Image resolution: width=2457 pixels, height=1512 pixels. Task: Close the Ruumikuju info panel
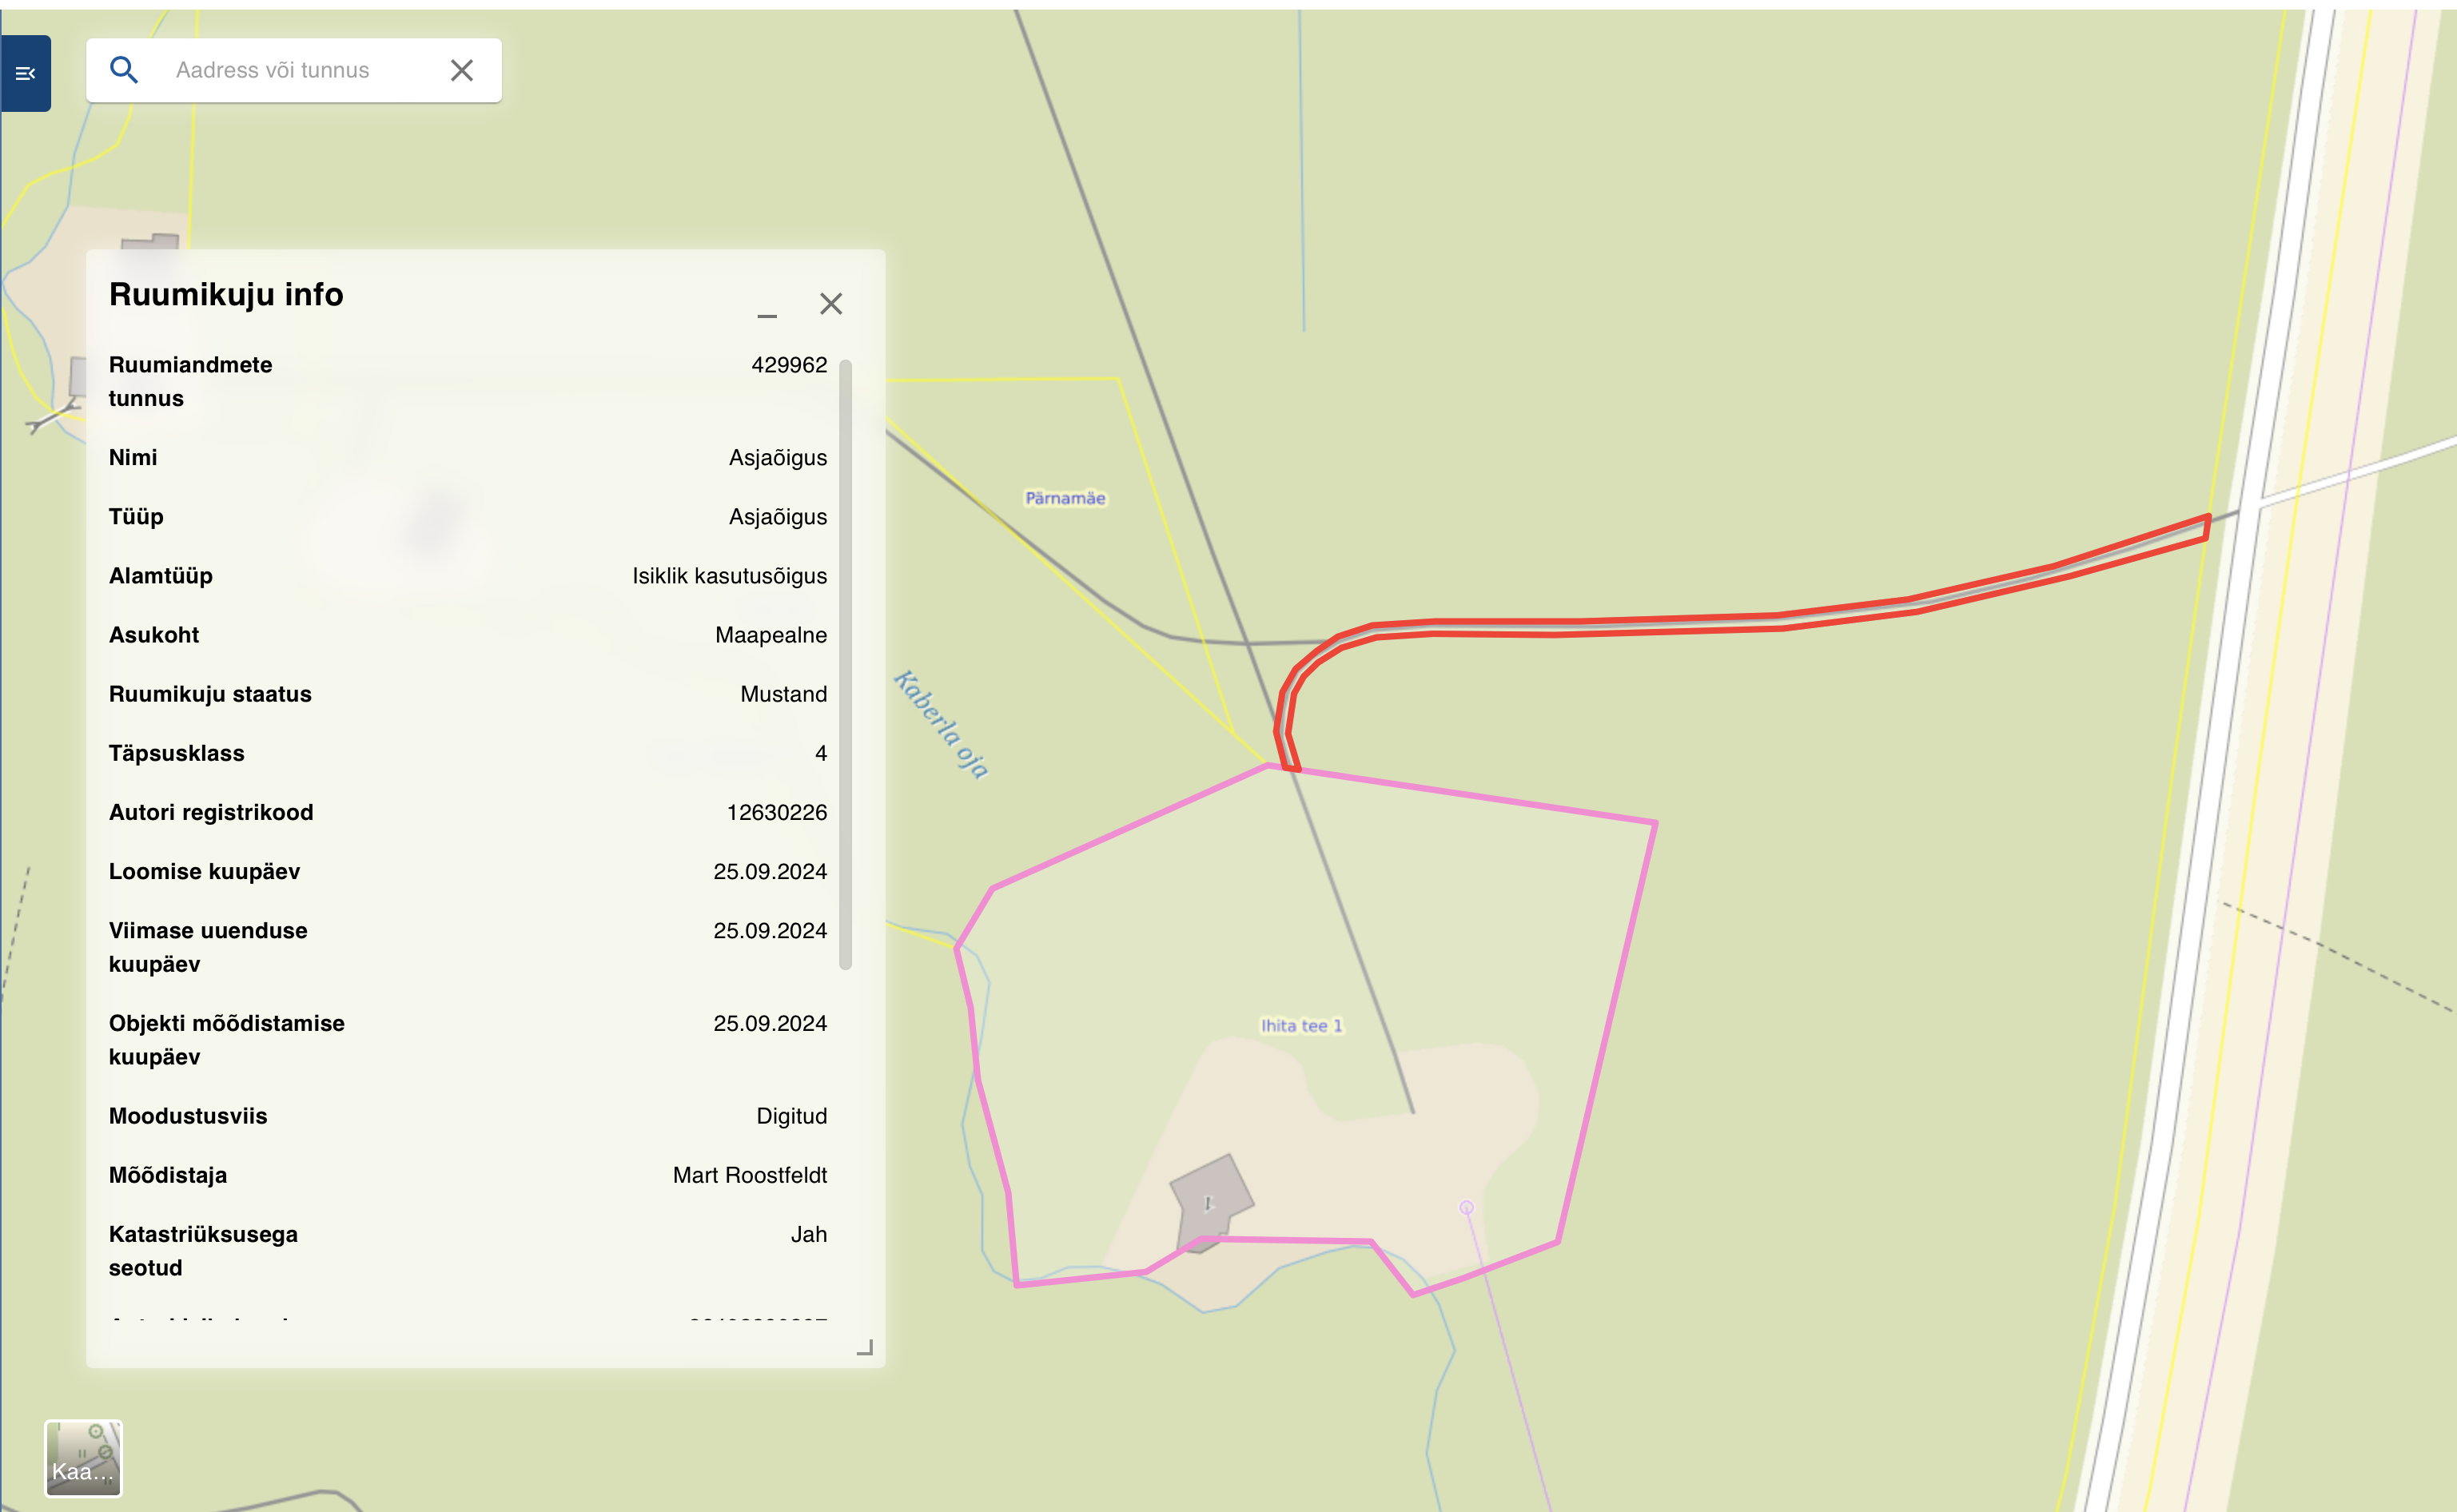(x=831, y=304)
